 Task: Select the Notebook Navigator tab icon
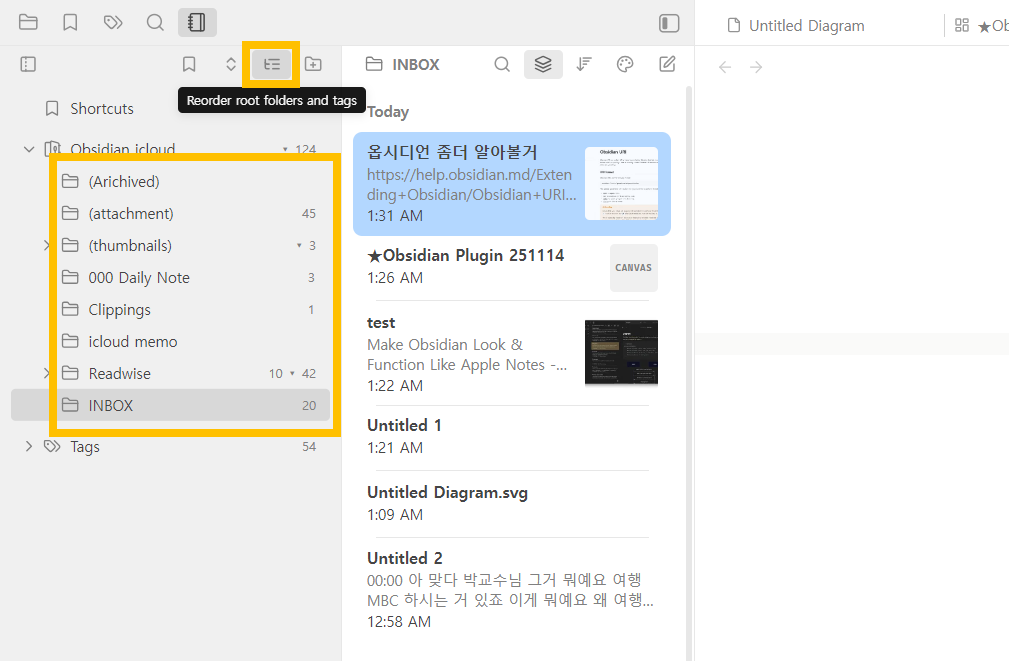coord(197,23)
